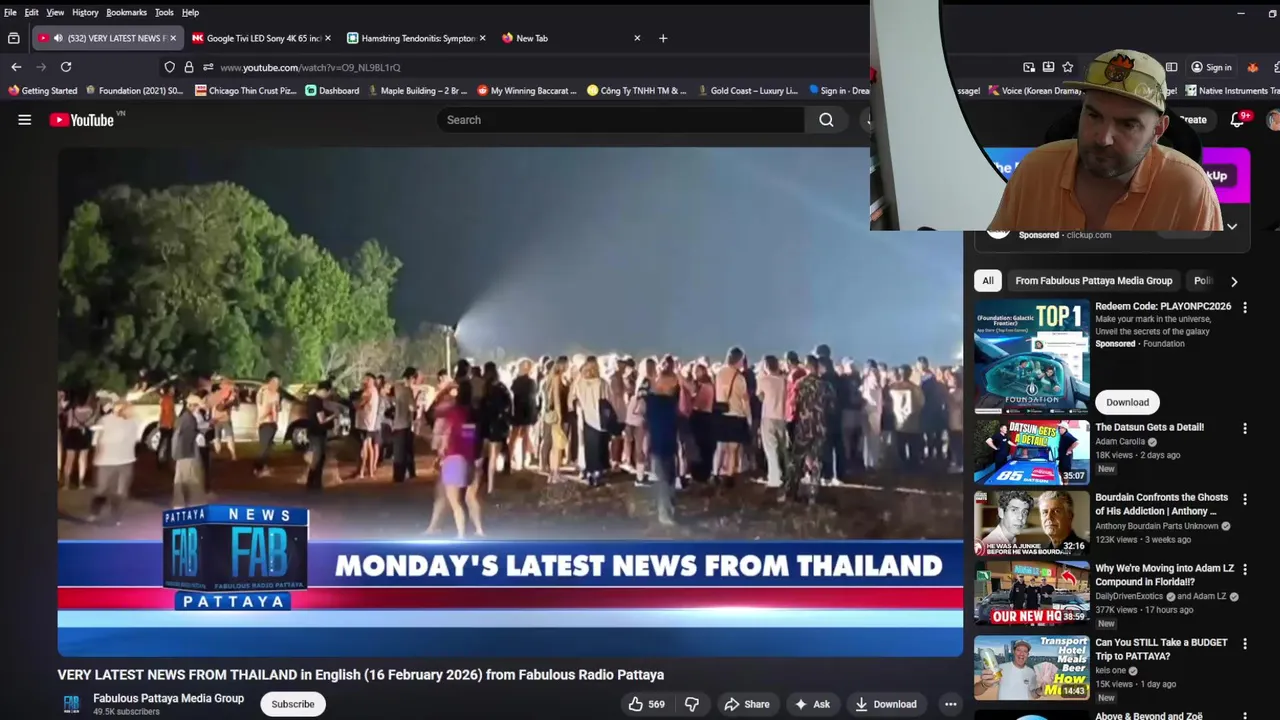Reload the current page

pyautogui.click(x=66, y=67)
